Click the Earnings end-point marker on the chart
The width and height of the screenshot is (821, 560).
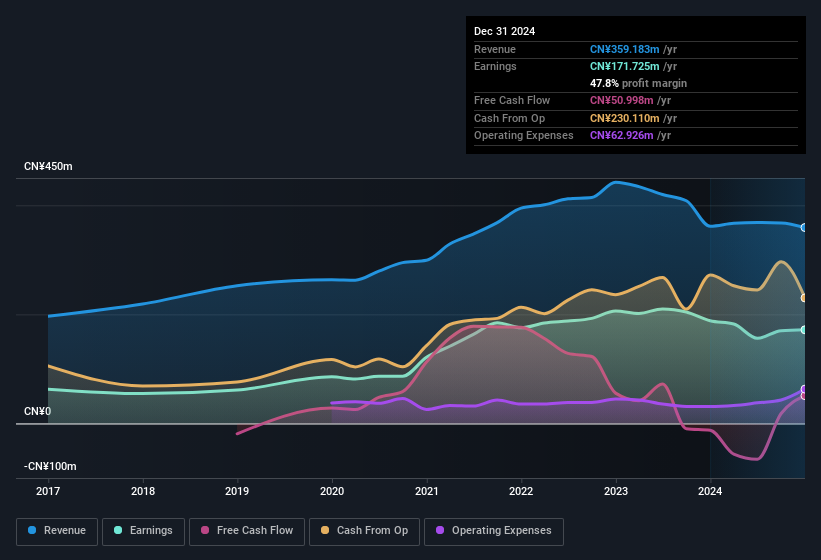click(x=804, y=330)
